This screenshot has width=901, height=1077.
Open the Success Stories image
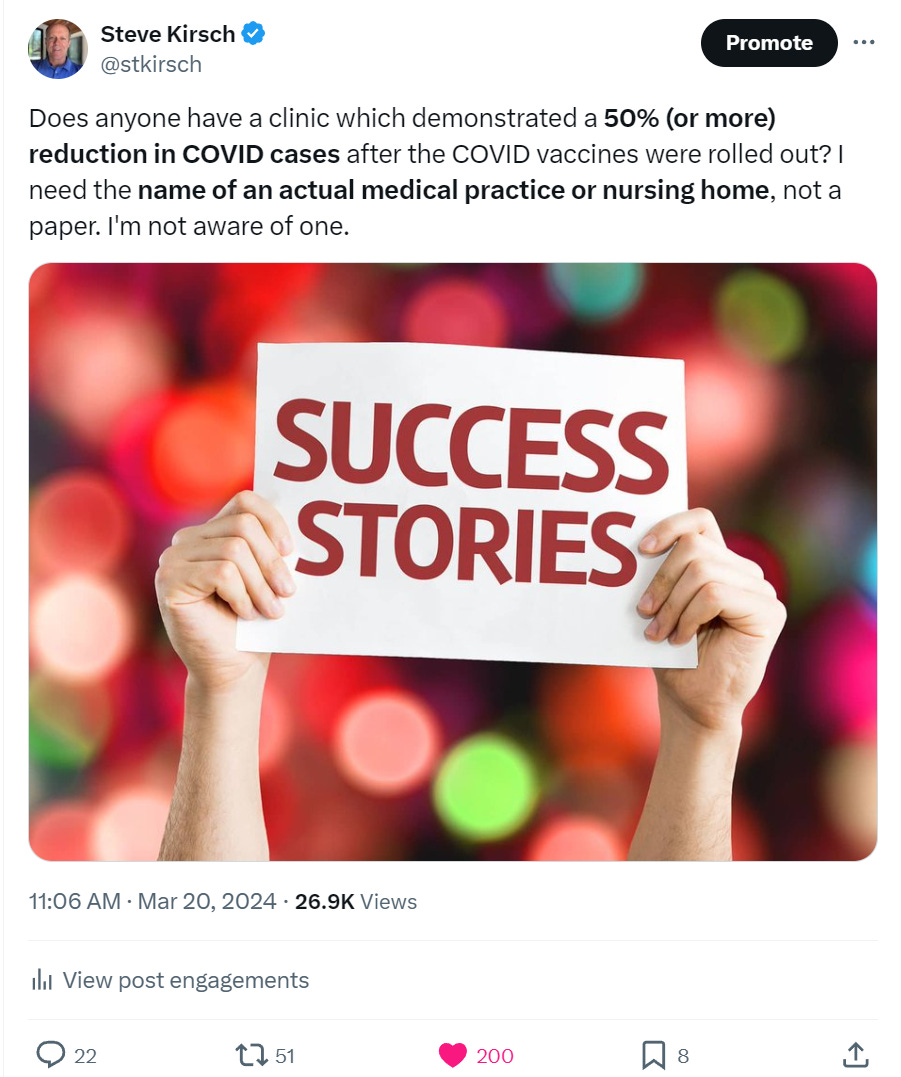[453, 561]
